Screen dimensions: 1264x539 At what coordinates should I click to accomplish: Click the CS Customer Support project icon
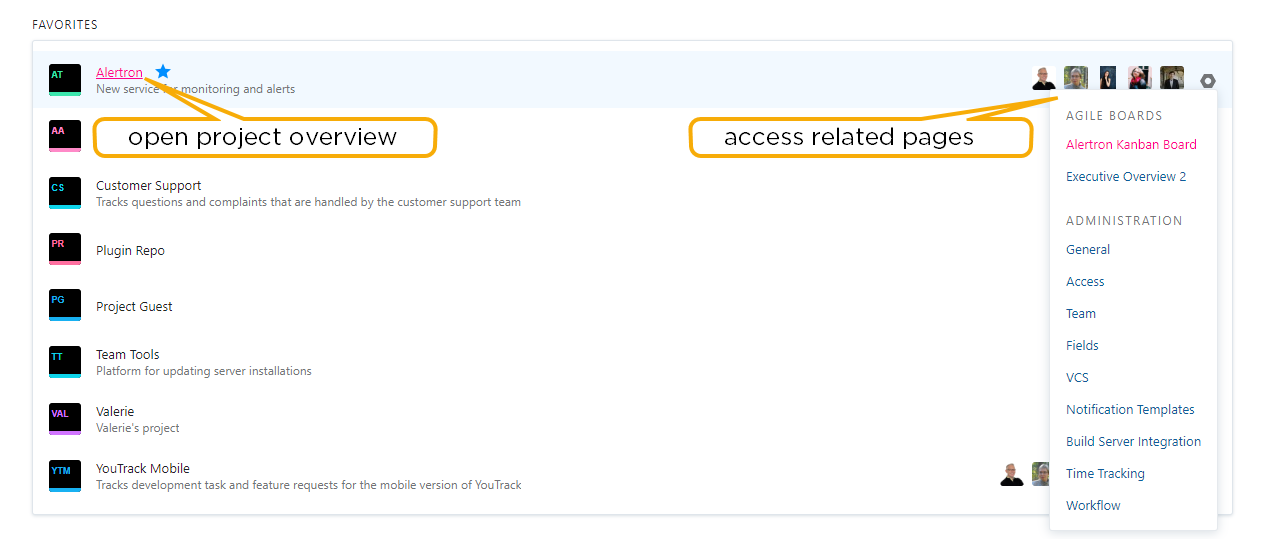pos(65,193)
